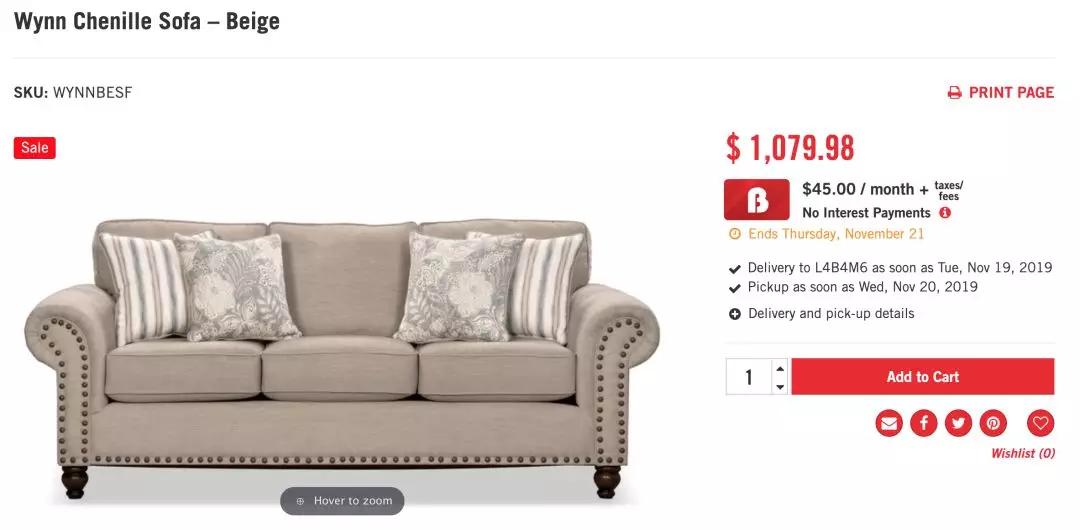Click the Add to Cart button
Image resolution: width=1080 pixels, height=530 pixels.
point(922,376)
